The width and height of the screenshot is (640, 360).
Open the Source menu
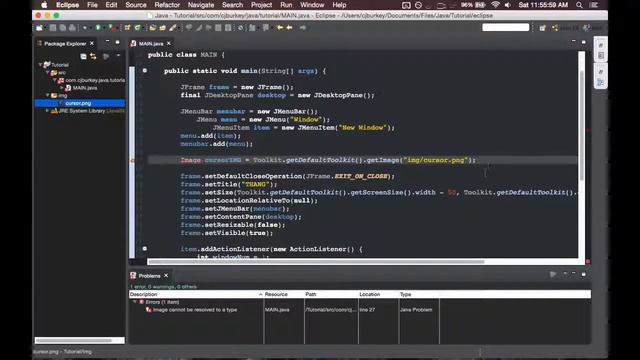coord(136,5)
